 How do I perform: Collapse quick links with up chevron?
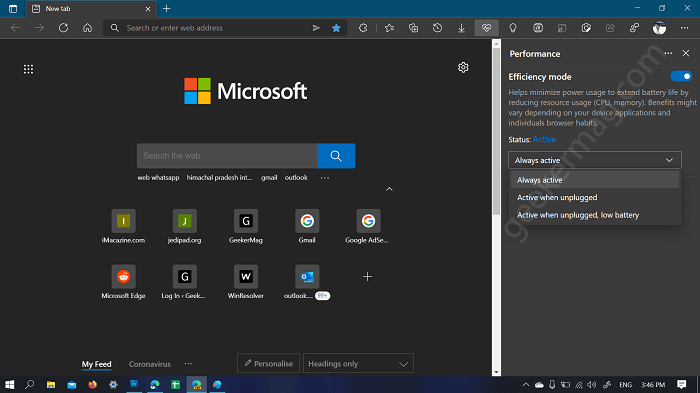click(389, 189)
